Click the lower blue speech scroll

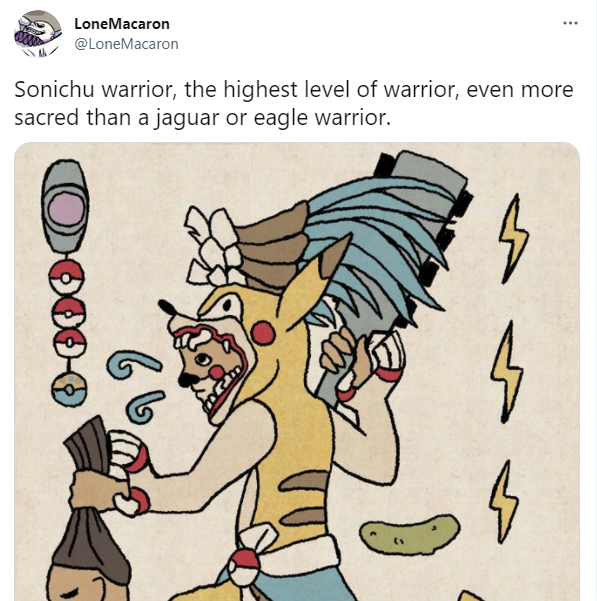pos(145,406)
